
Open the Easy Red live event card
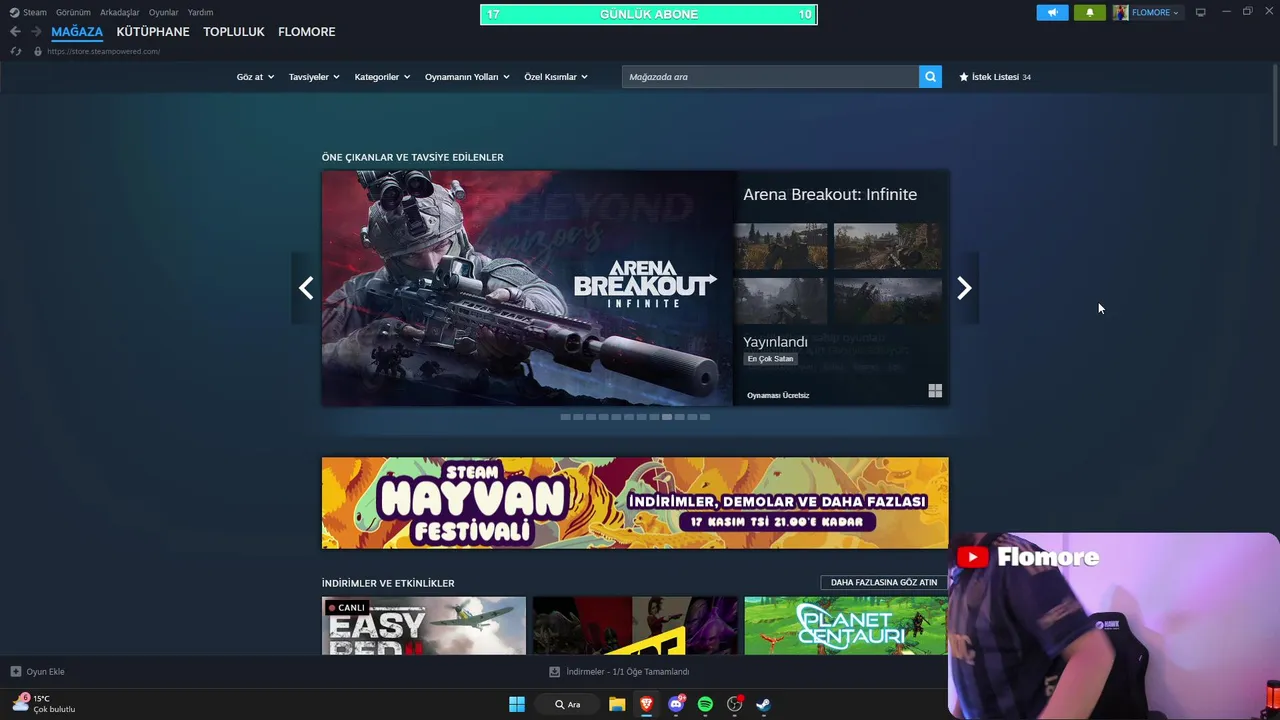[424, 626]
